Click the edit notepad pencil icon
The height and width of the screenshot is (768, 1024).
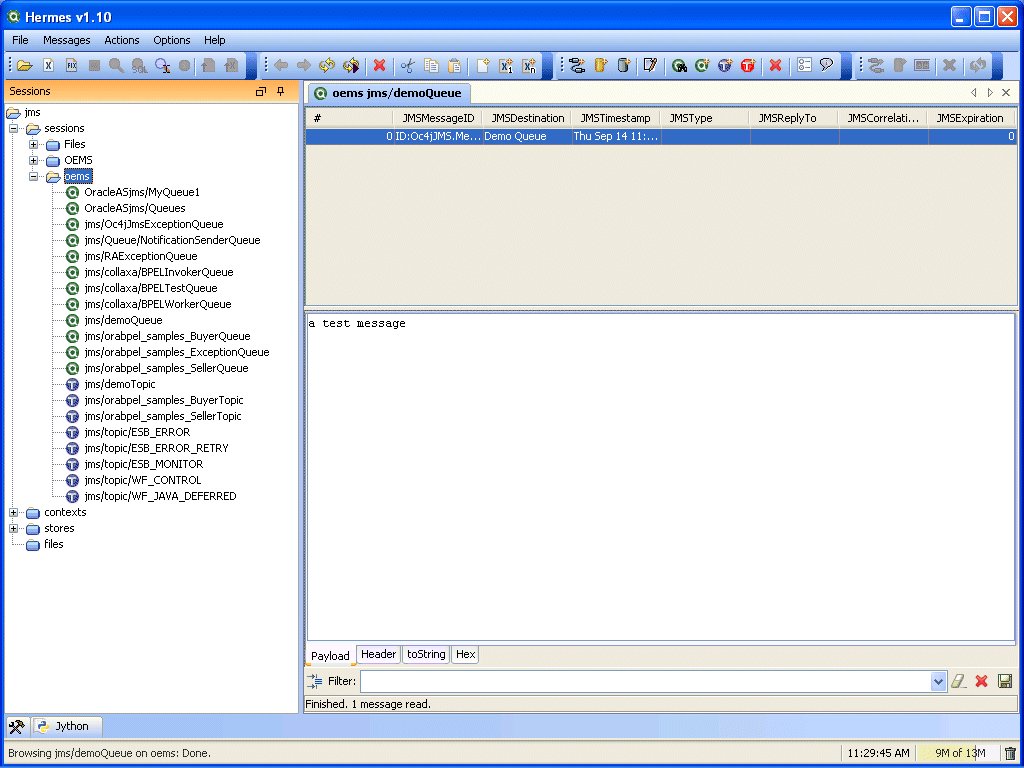tap(650, 65)
